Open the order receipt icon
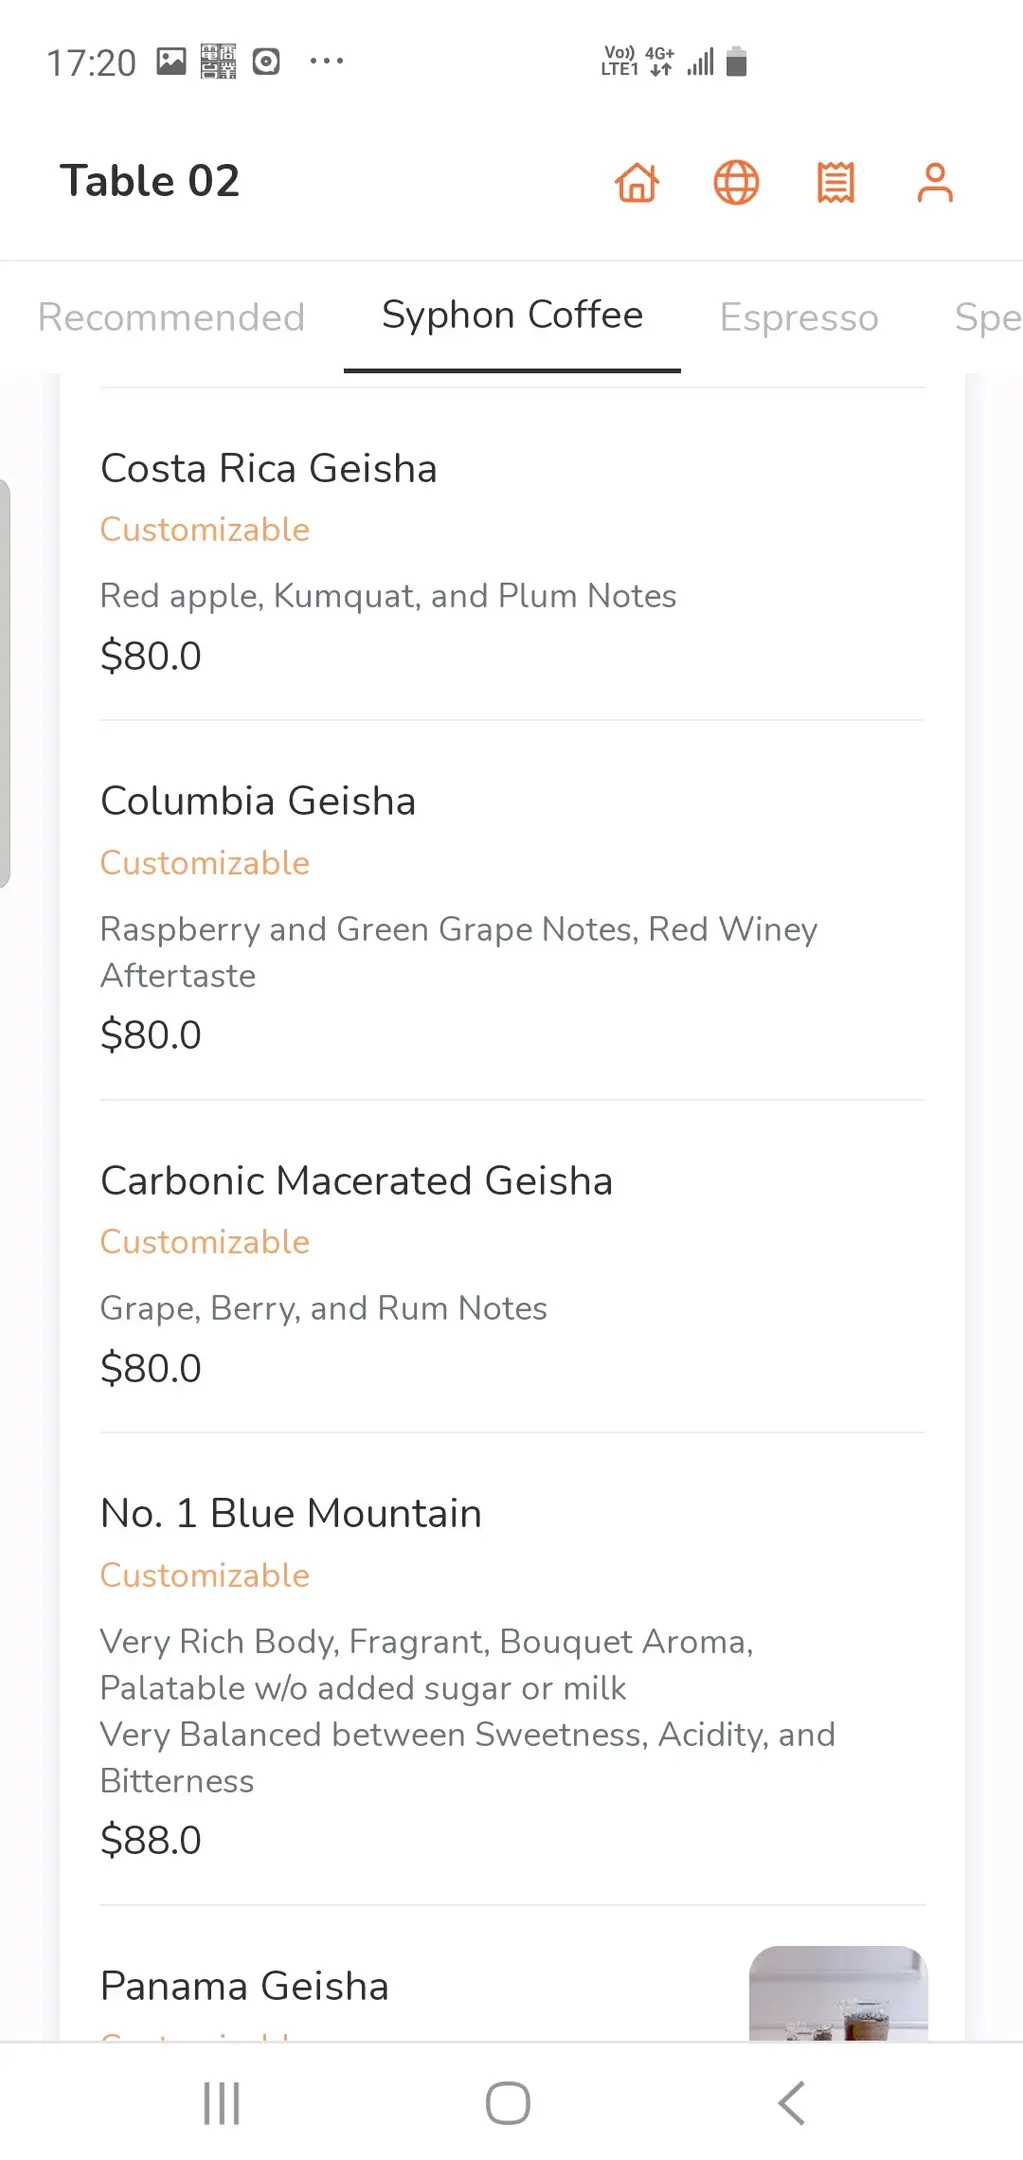Image resolution: width=1023 pixels, height=2160 pixels. (835, 183)
